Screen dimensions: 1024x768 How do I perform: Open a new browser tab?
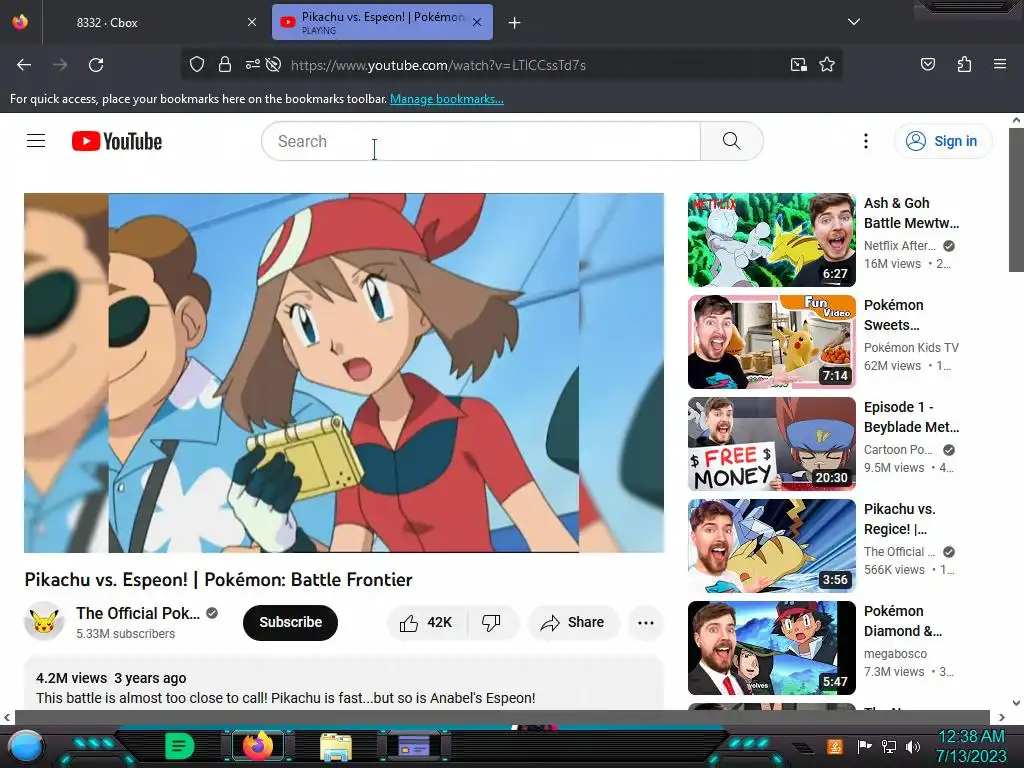coord(514,23)
